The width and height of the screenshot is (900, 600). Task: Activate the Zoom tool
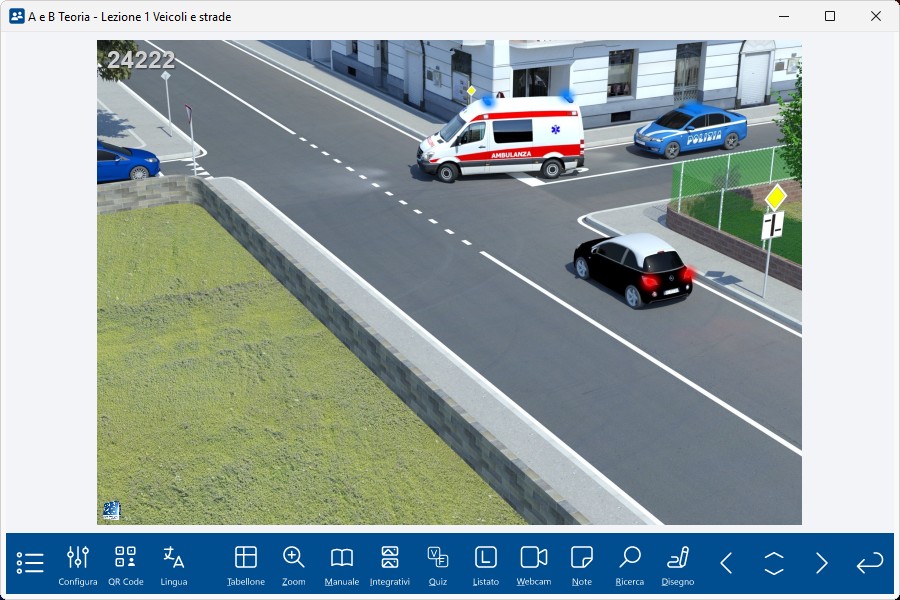(x=293, y=564)
